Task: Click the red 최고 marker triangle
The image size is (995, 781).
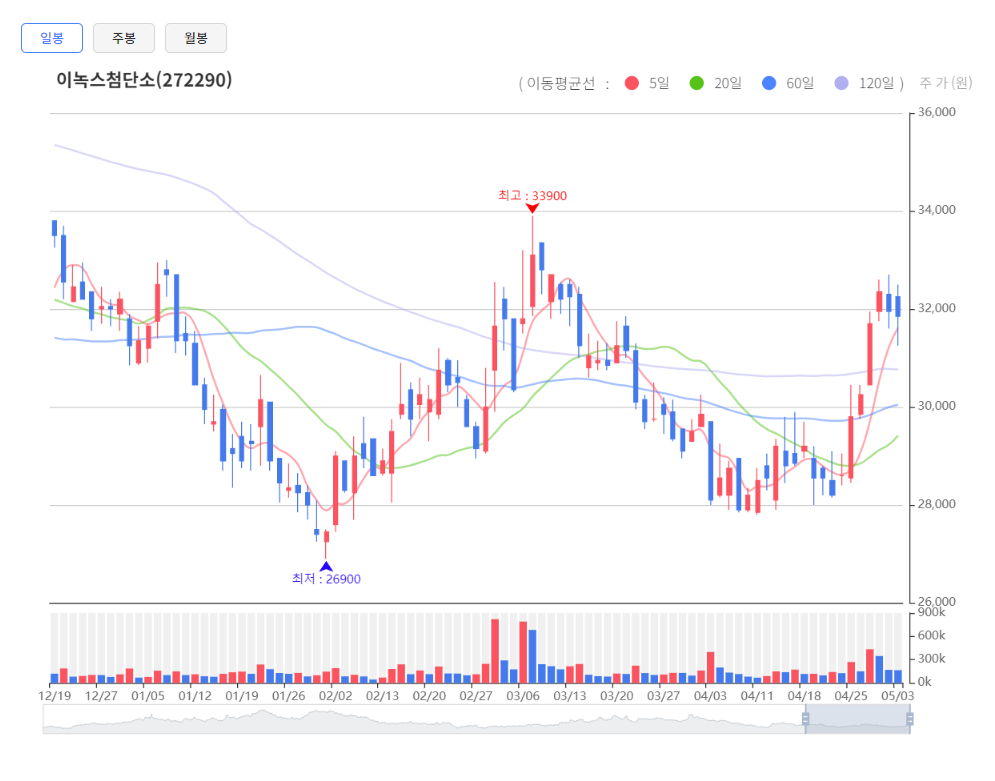Action: click(x=532, y=208)
